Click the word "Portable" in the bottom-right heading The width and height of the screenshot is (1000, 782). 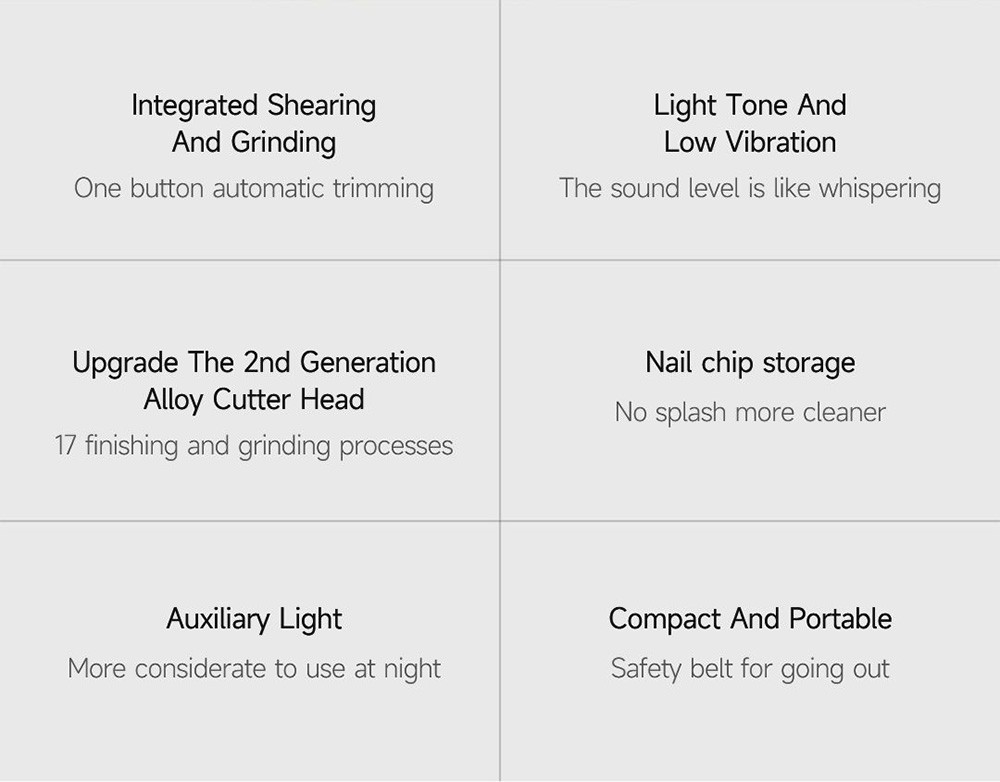point(840,619)
